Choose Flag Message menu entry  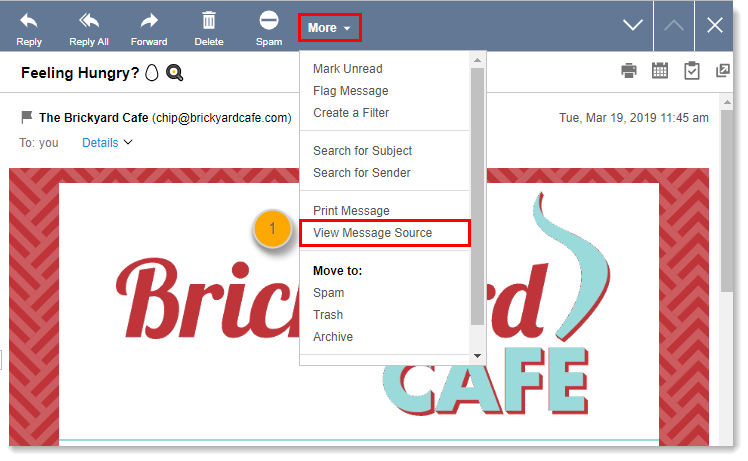(x=351, y=91)
